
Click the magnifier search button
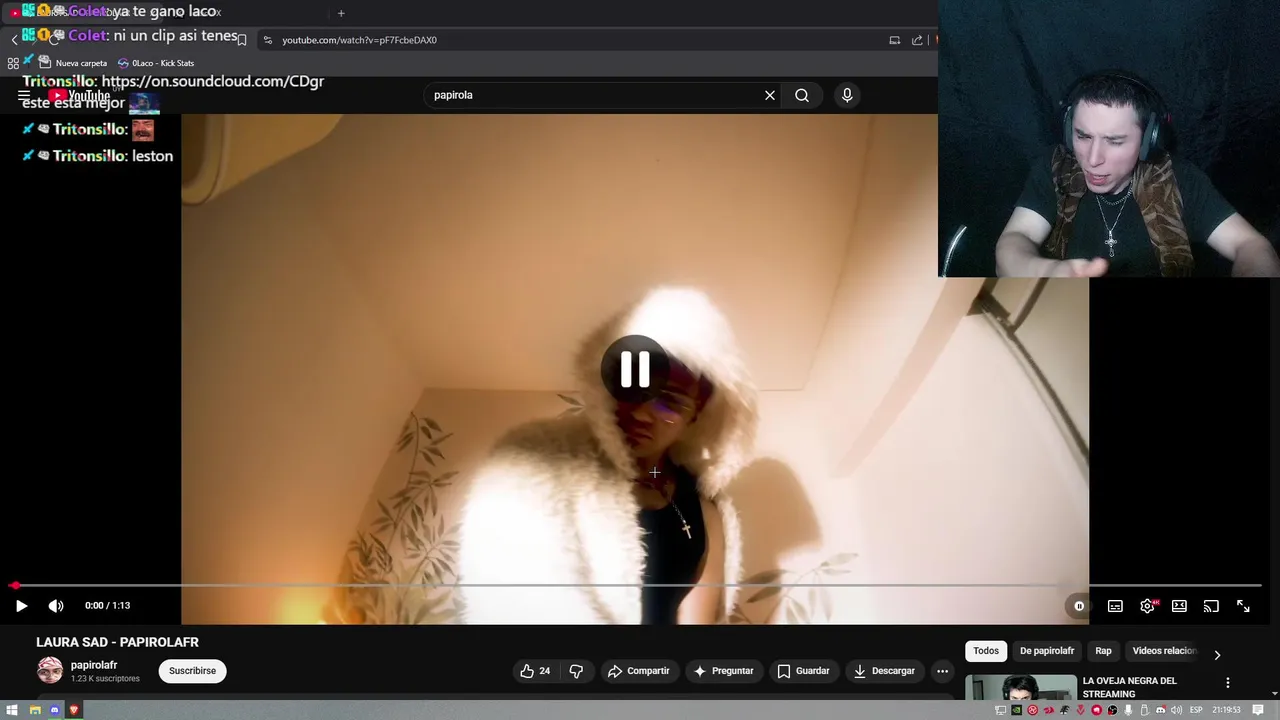(802, 95)
